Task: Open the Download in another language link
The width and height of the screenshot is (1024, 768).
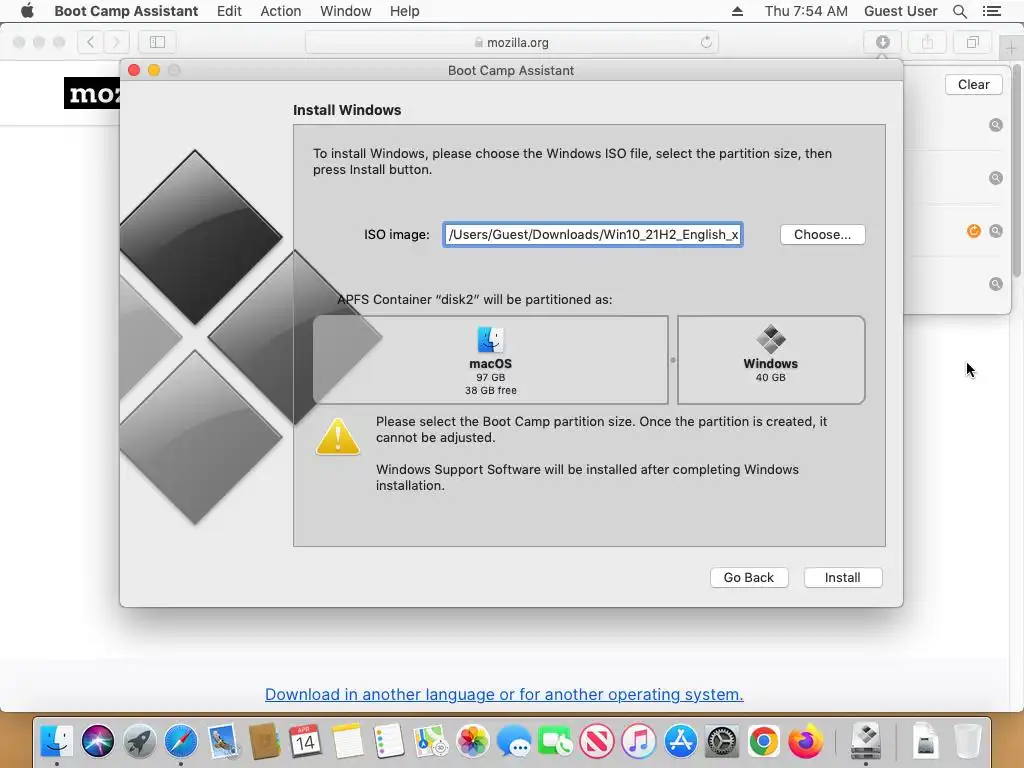Action: (x=504, y=694)
